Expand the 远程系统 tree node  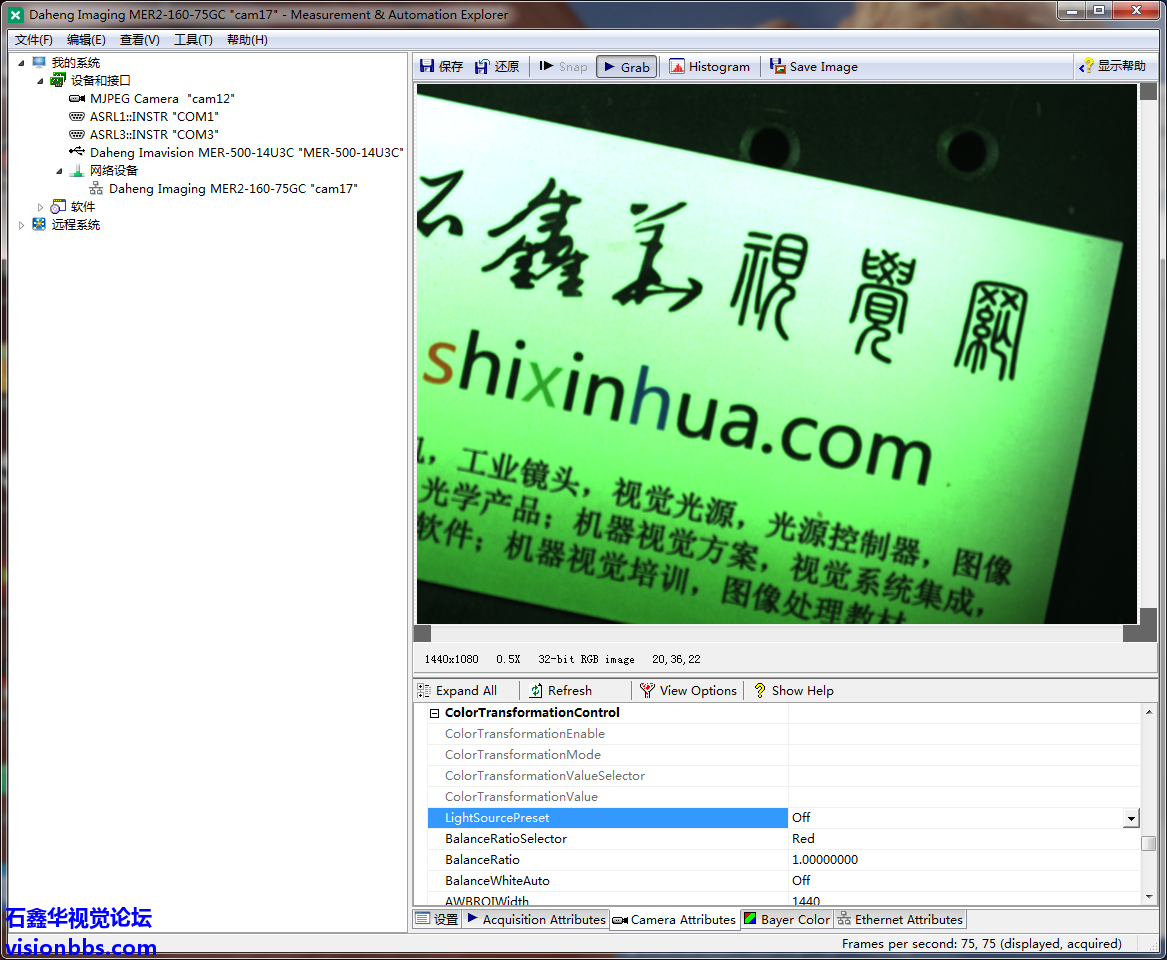(22, 225)
